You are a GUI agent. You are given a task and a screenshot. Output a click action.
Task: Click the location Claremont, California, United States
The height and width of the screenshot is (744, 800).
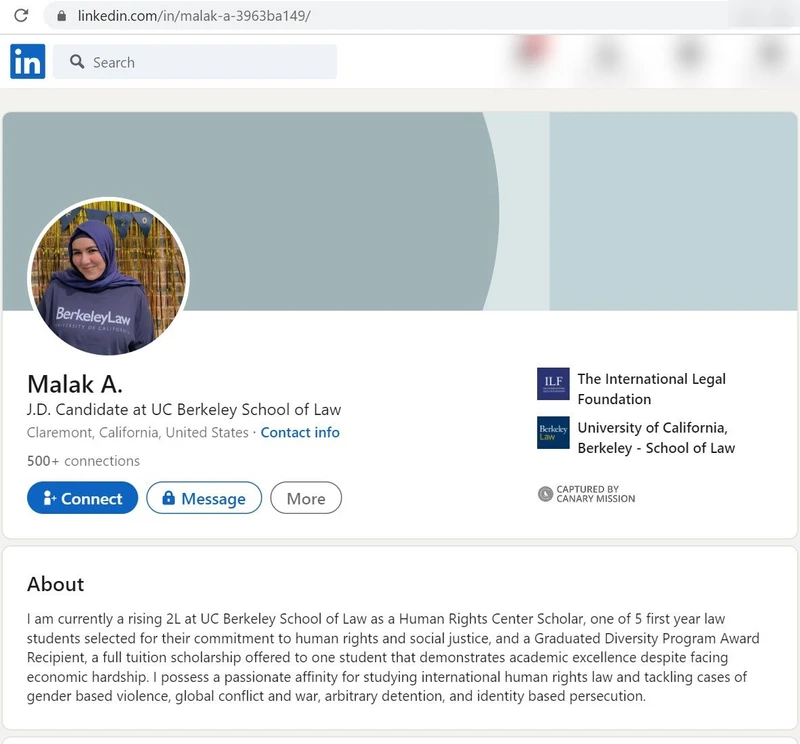point(138,432)
